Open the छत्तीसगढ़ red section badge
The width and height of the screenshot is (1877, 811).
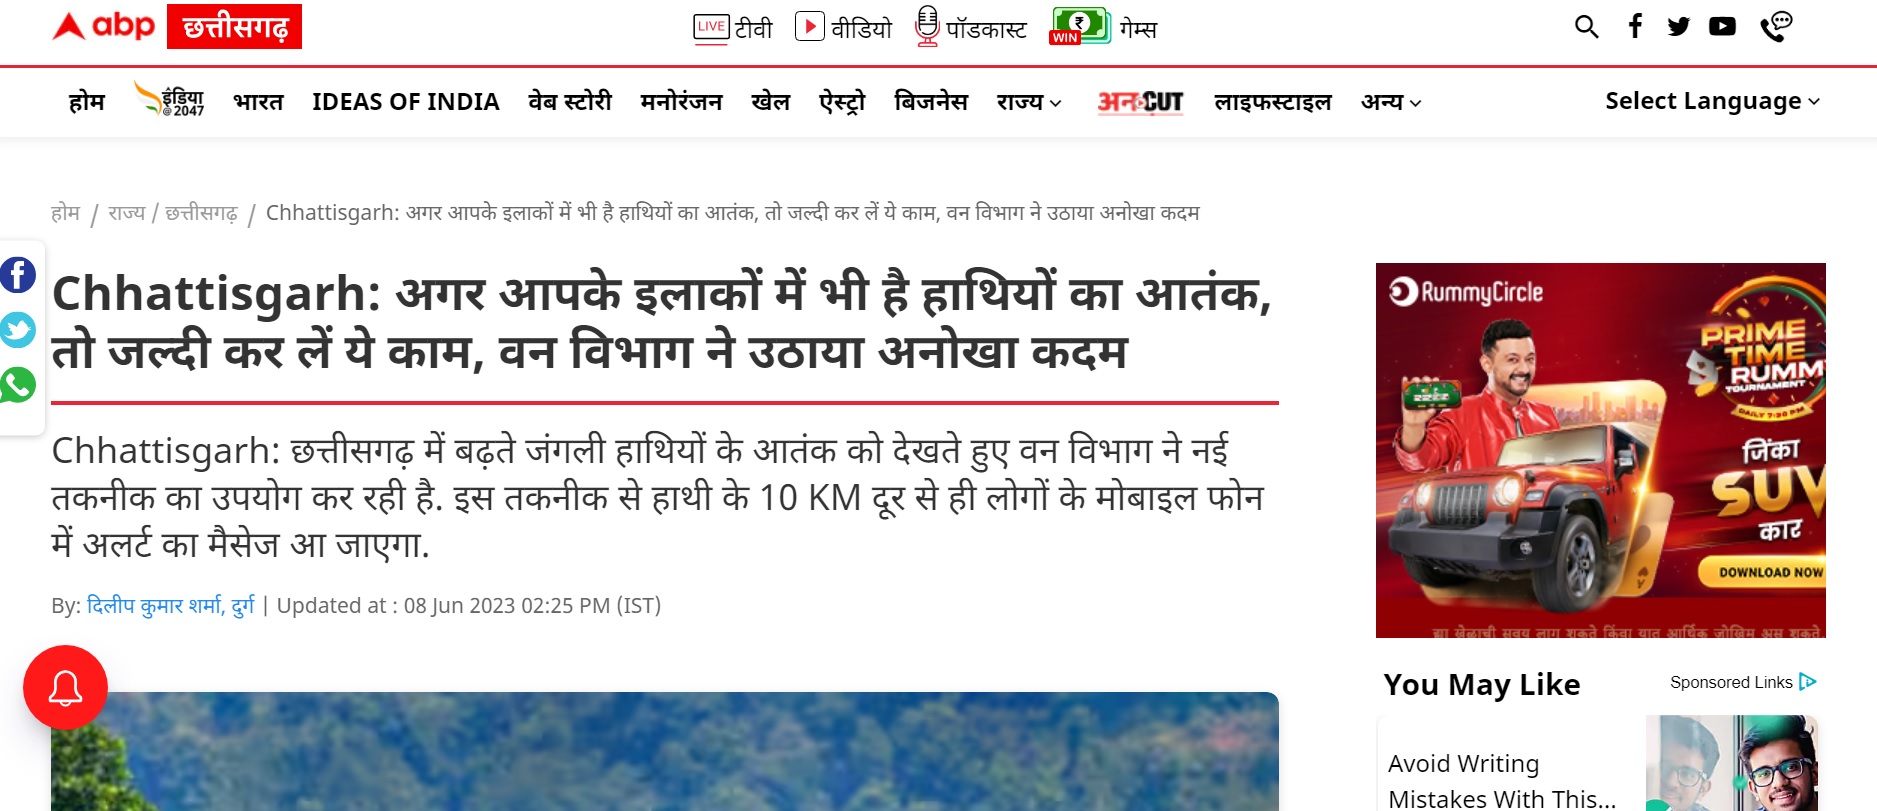tap(234, 27)
